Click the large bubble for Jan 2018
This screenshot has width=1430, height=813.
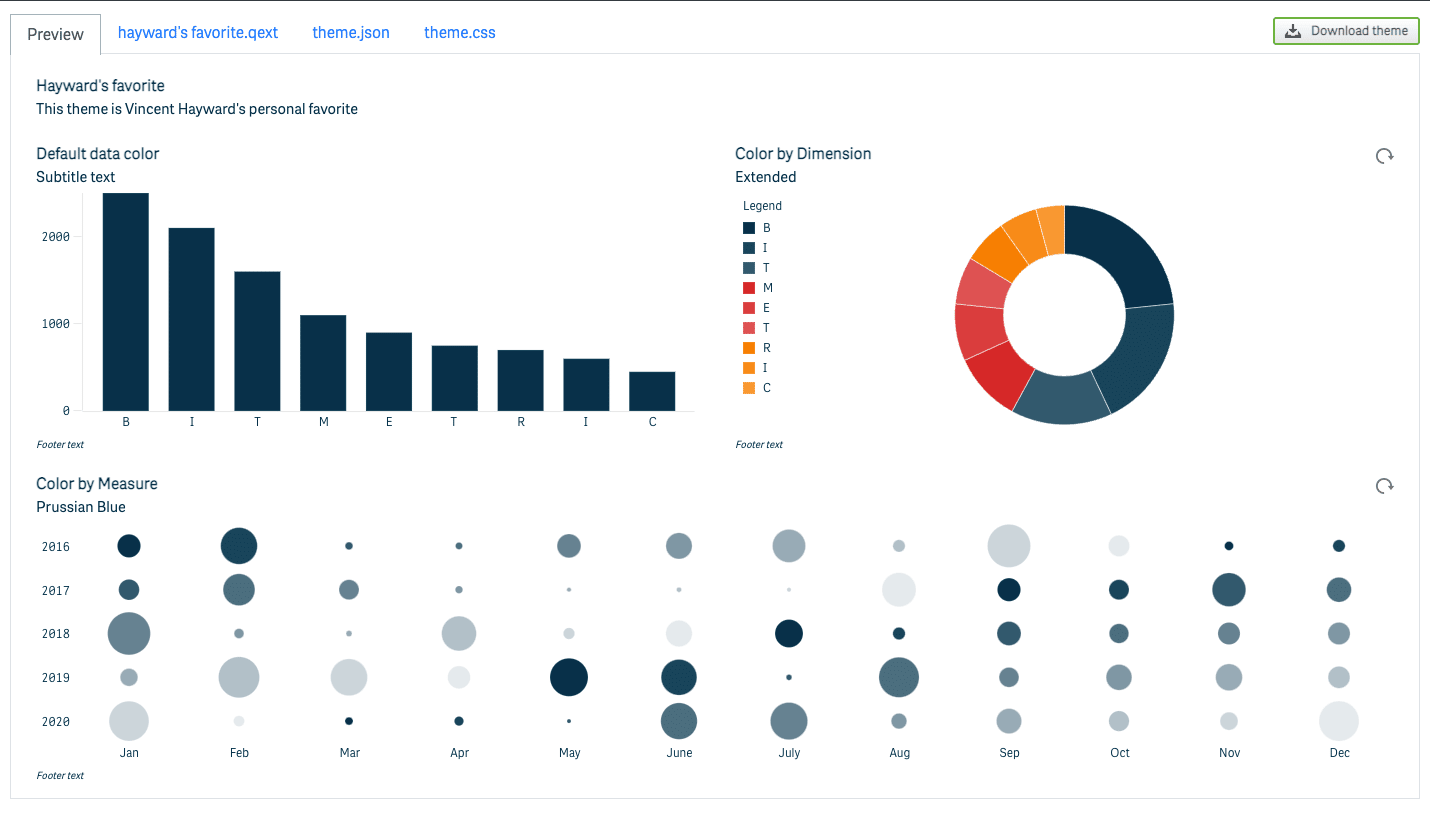[129, 634]
